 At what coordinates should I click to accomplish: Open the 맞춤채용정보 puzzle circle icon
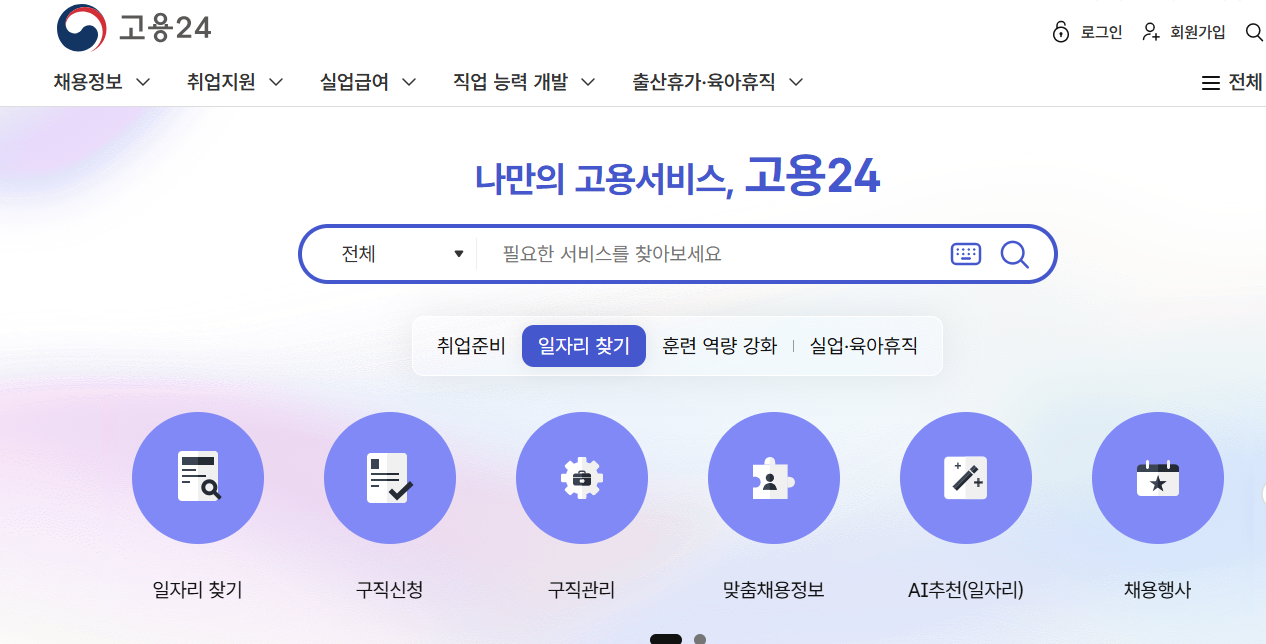tap(774, 478)
